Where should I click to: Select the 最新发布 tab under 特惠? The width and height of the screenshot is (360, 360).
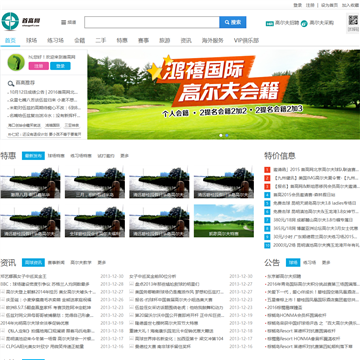[x=33, y=156]
